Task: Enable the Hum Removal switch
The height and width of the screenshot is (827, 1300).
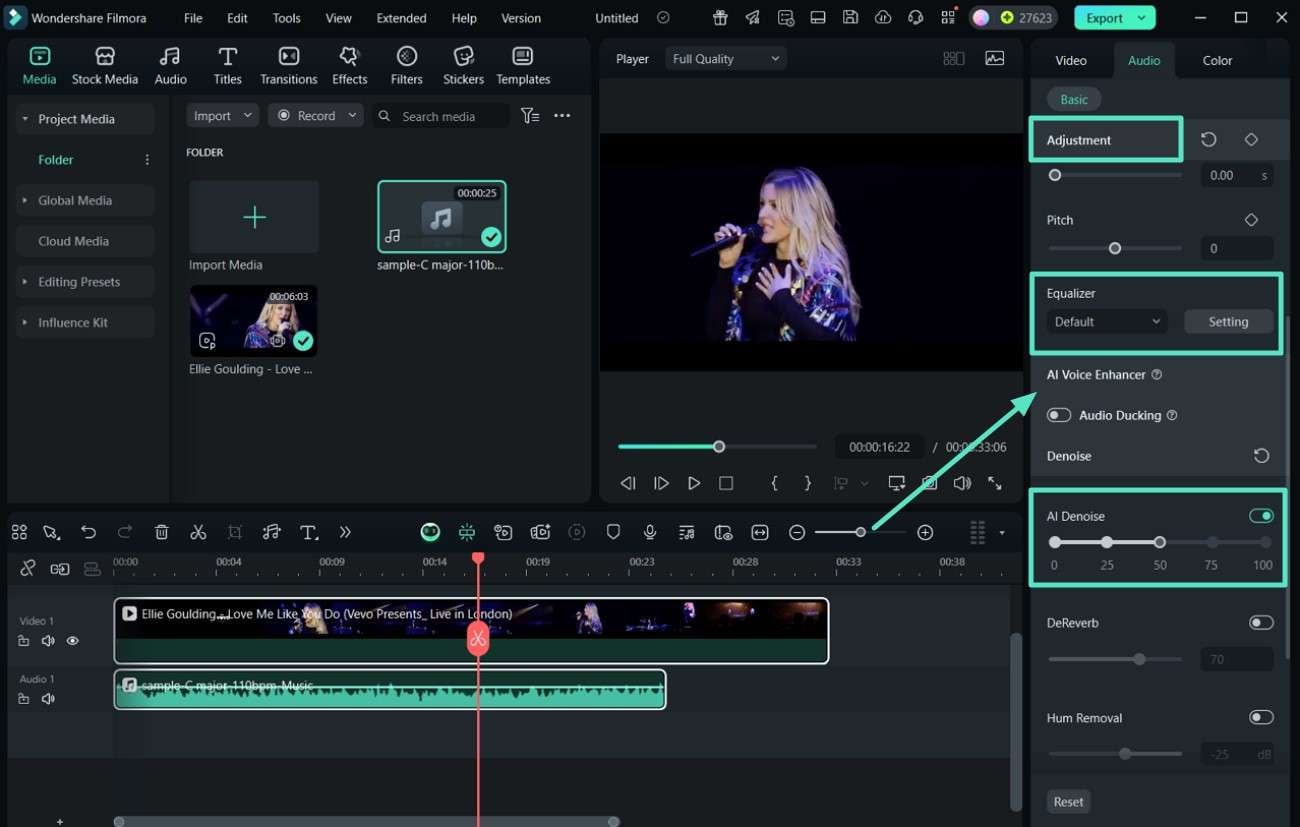Action: [x=1261, y=717]
